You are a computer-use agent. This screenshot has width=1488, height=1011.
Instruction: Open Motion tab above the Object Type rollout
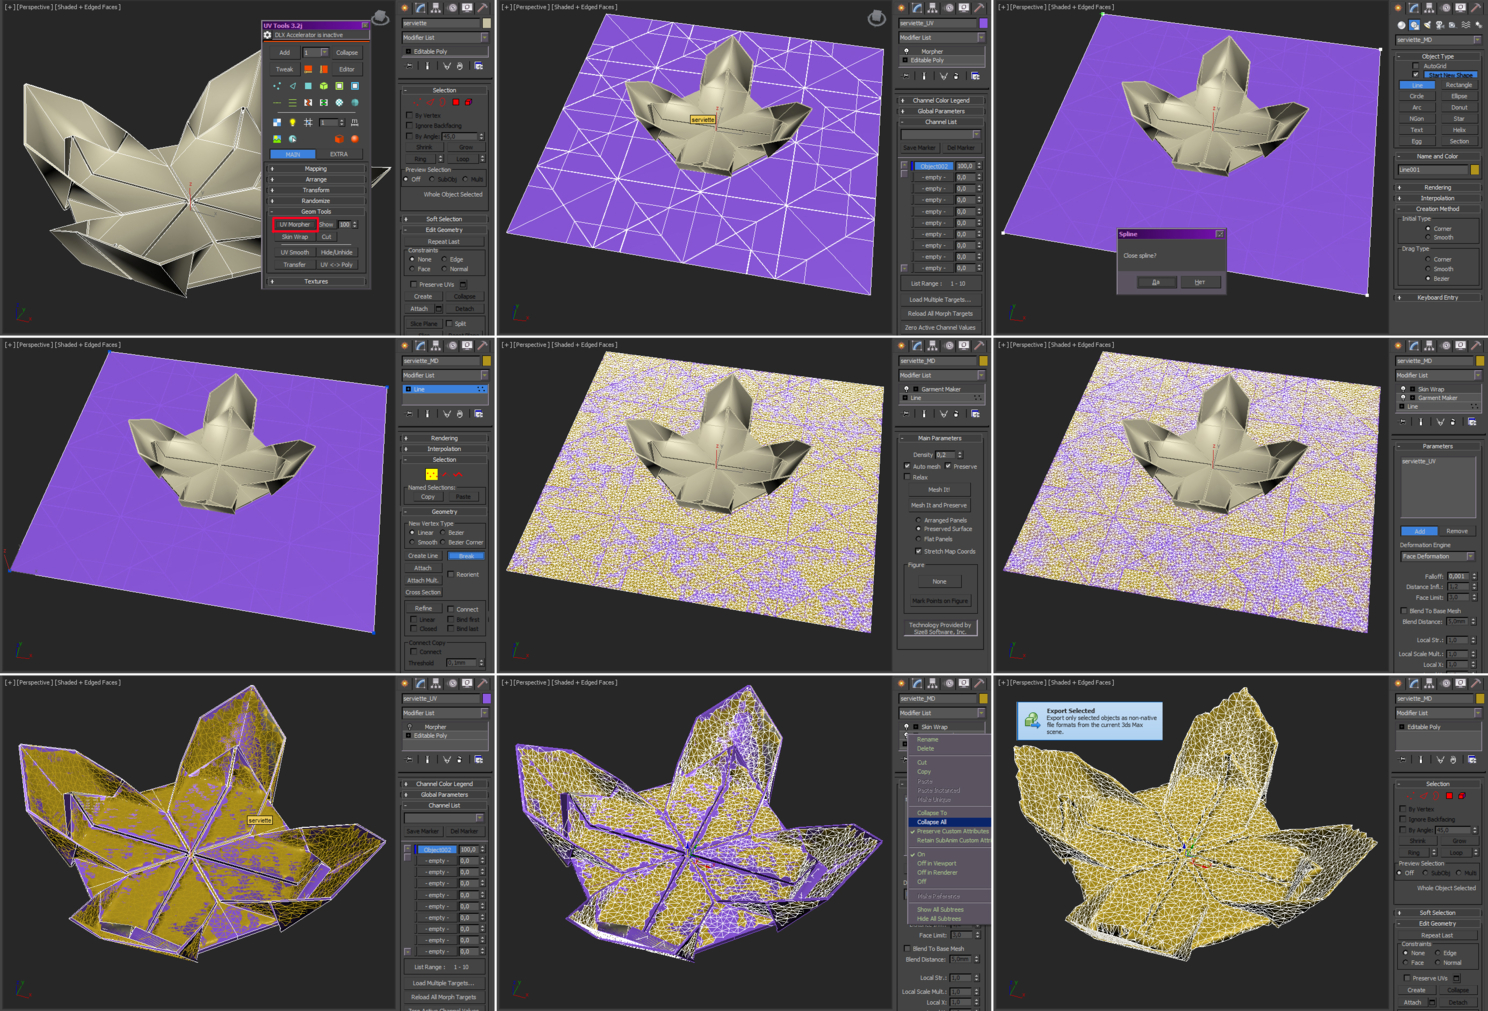1445,8
